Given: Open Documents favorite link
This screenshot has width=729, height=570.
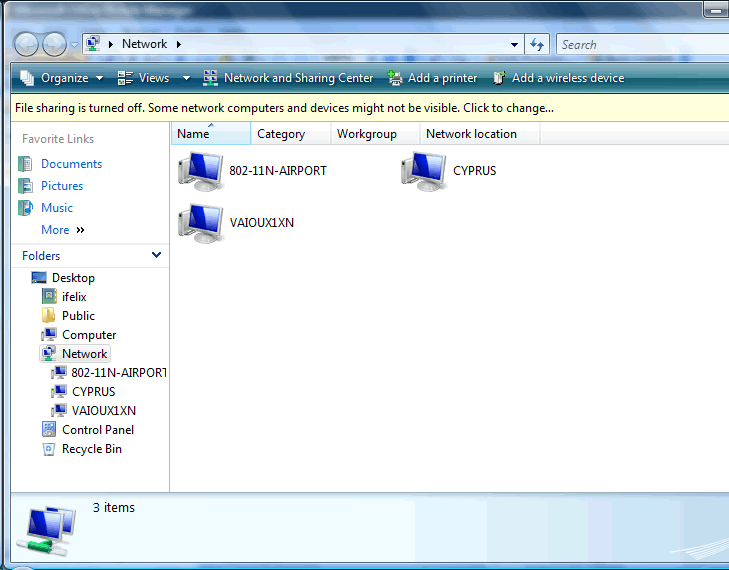Looking at the screenshot, I should 71,164.
